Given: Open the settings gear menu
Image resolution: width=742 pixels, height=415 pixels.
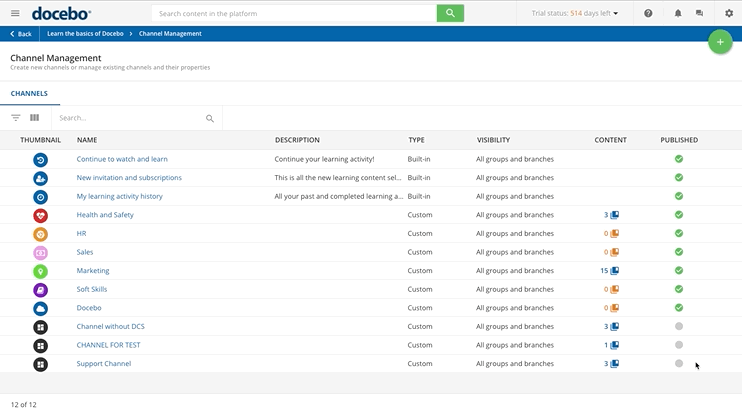Looking at the screenshot, I should [x=729, y=13].
